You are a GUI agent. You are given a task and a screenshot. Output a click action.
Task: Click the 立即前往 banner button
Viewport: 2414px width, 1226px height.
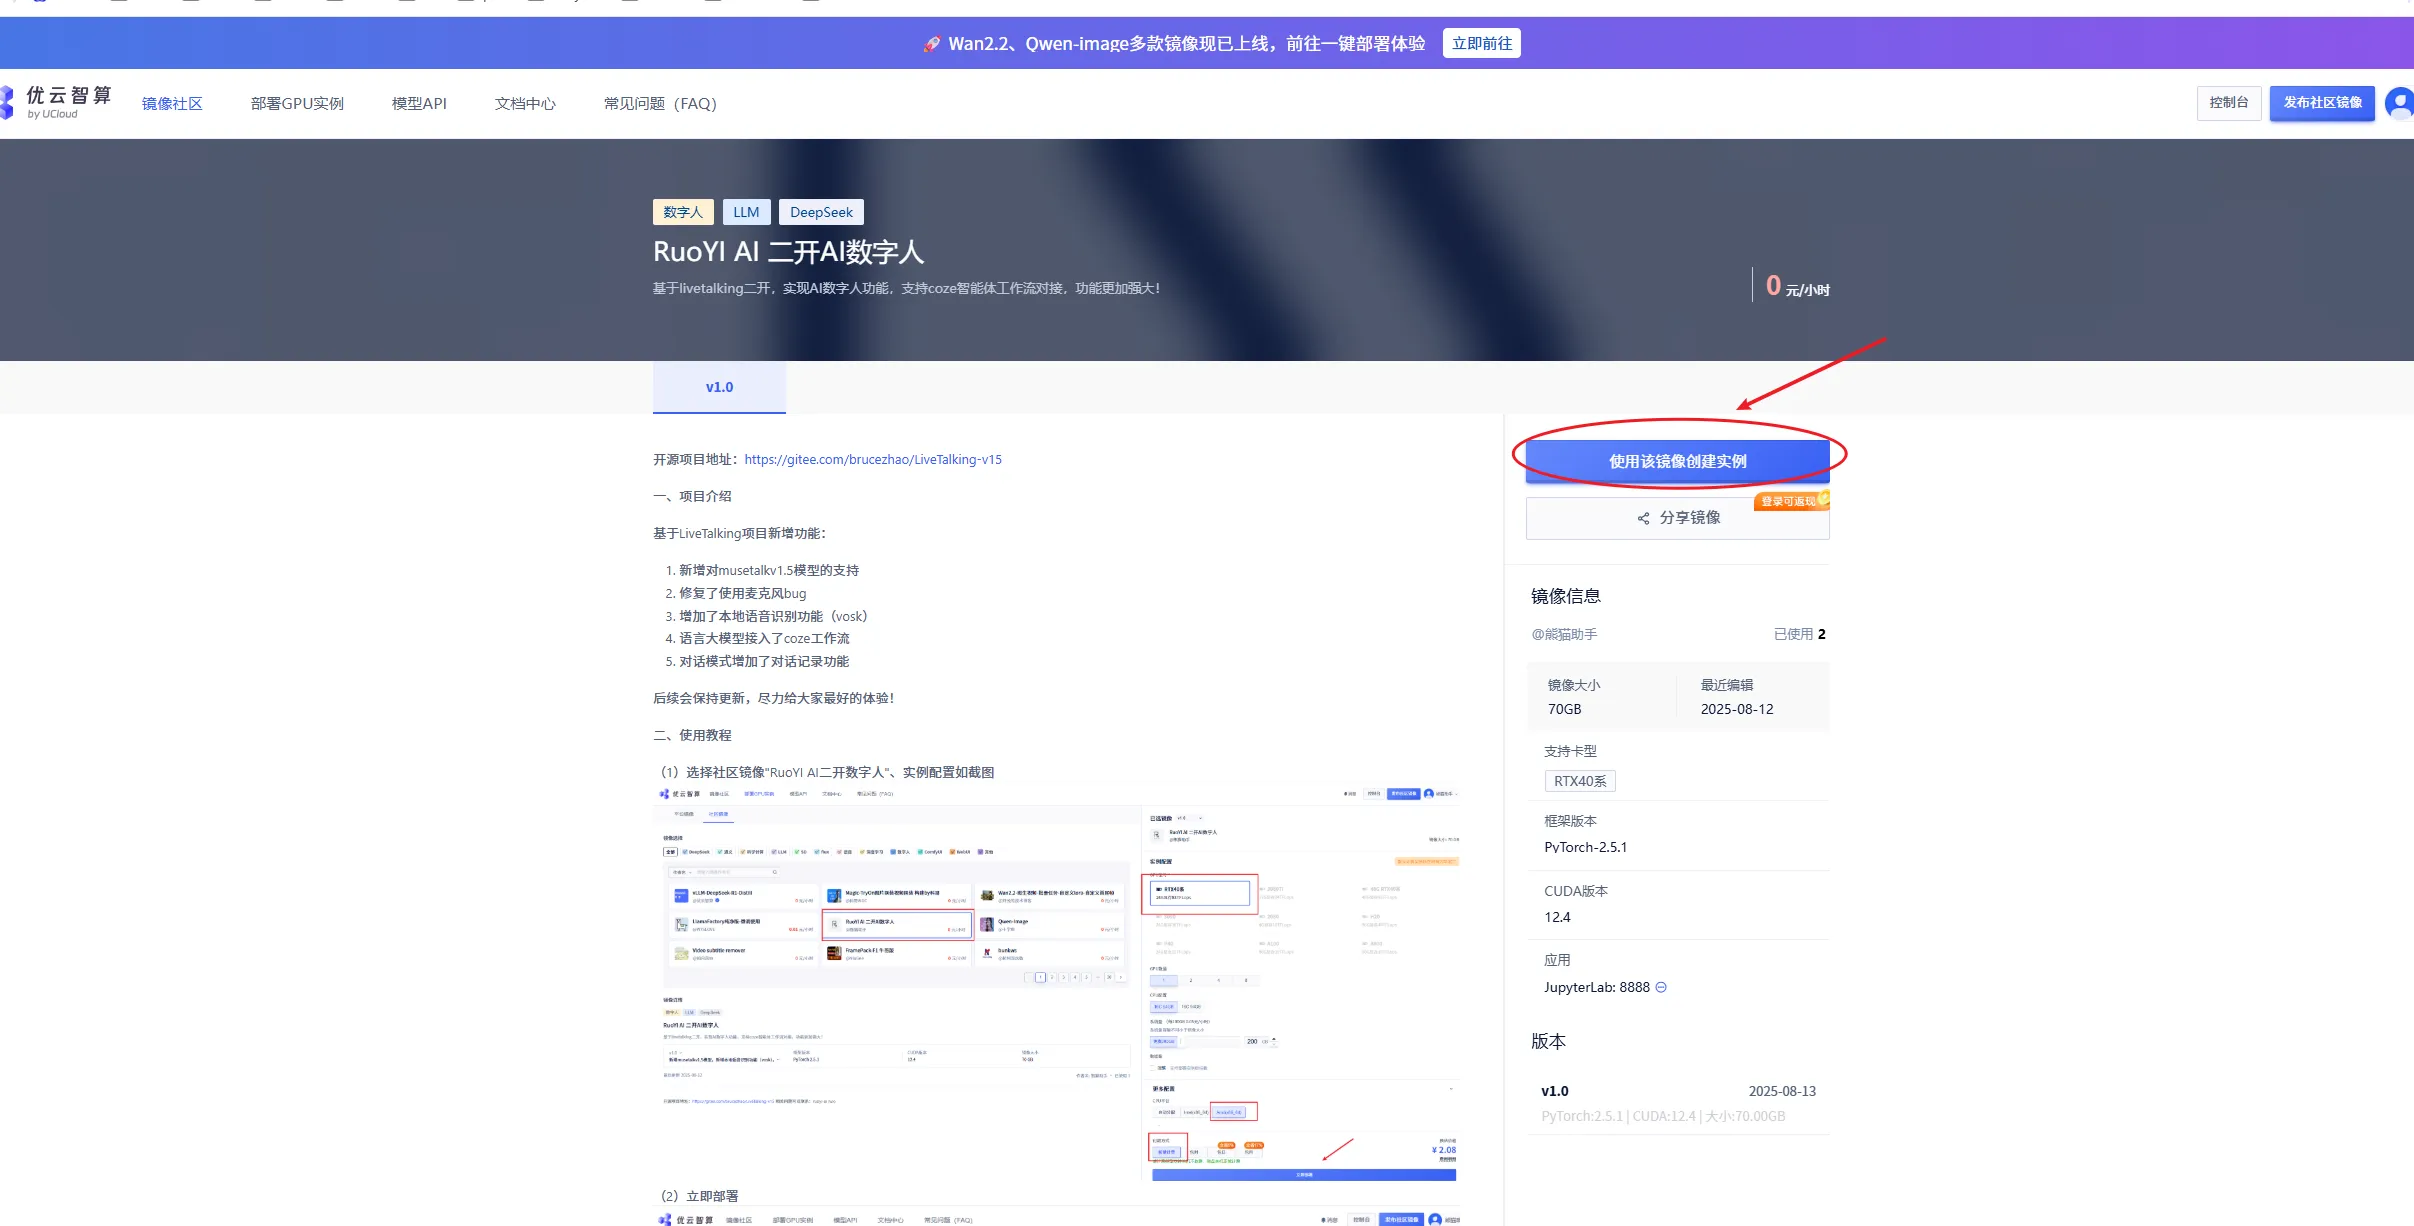click(1481, 43)
